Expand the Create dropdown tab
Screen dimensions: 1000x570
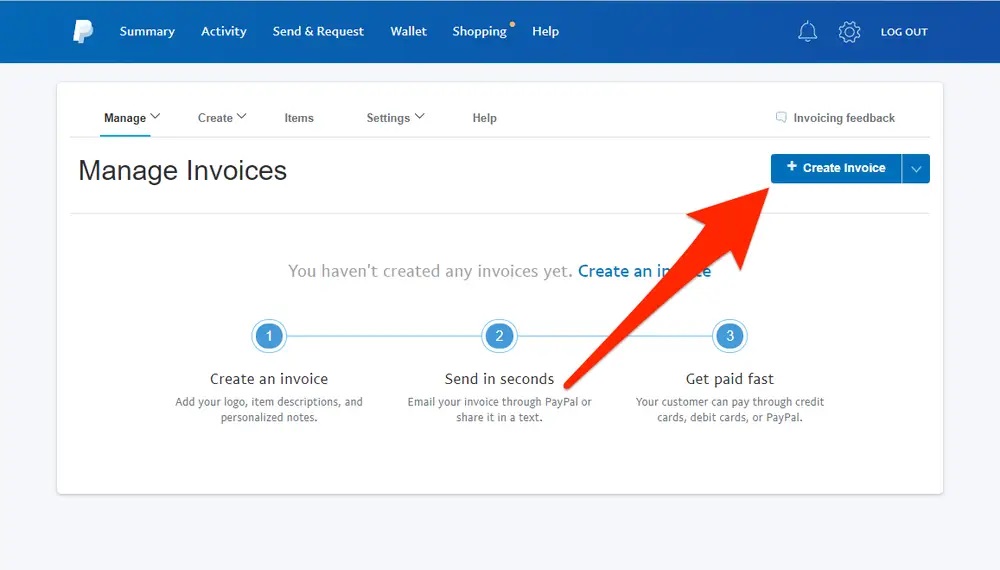[222, 118]
